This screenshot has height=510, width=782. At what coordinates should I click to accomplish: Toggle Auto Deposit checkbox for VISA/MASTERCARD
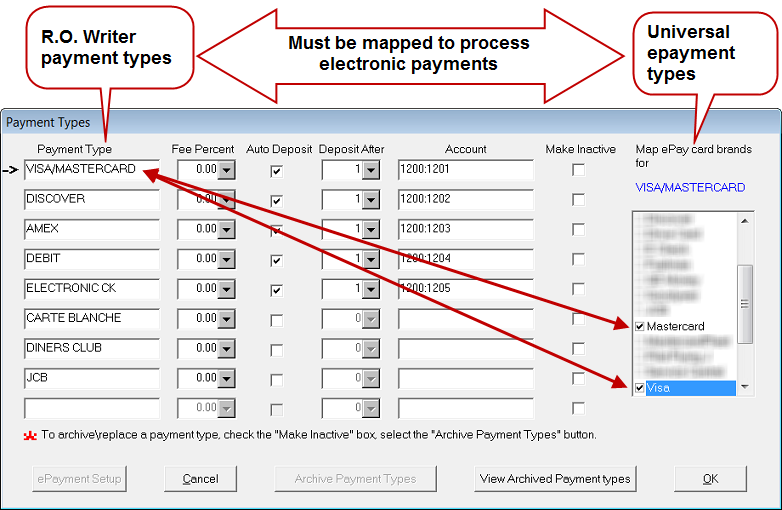tap(277, 171)
